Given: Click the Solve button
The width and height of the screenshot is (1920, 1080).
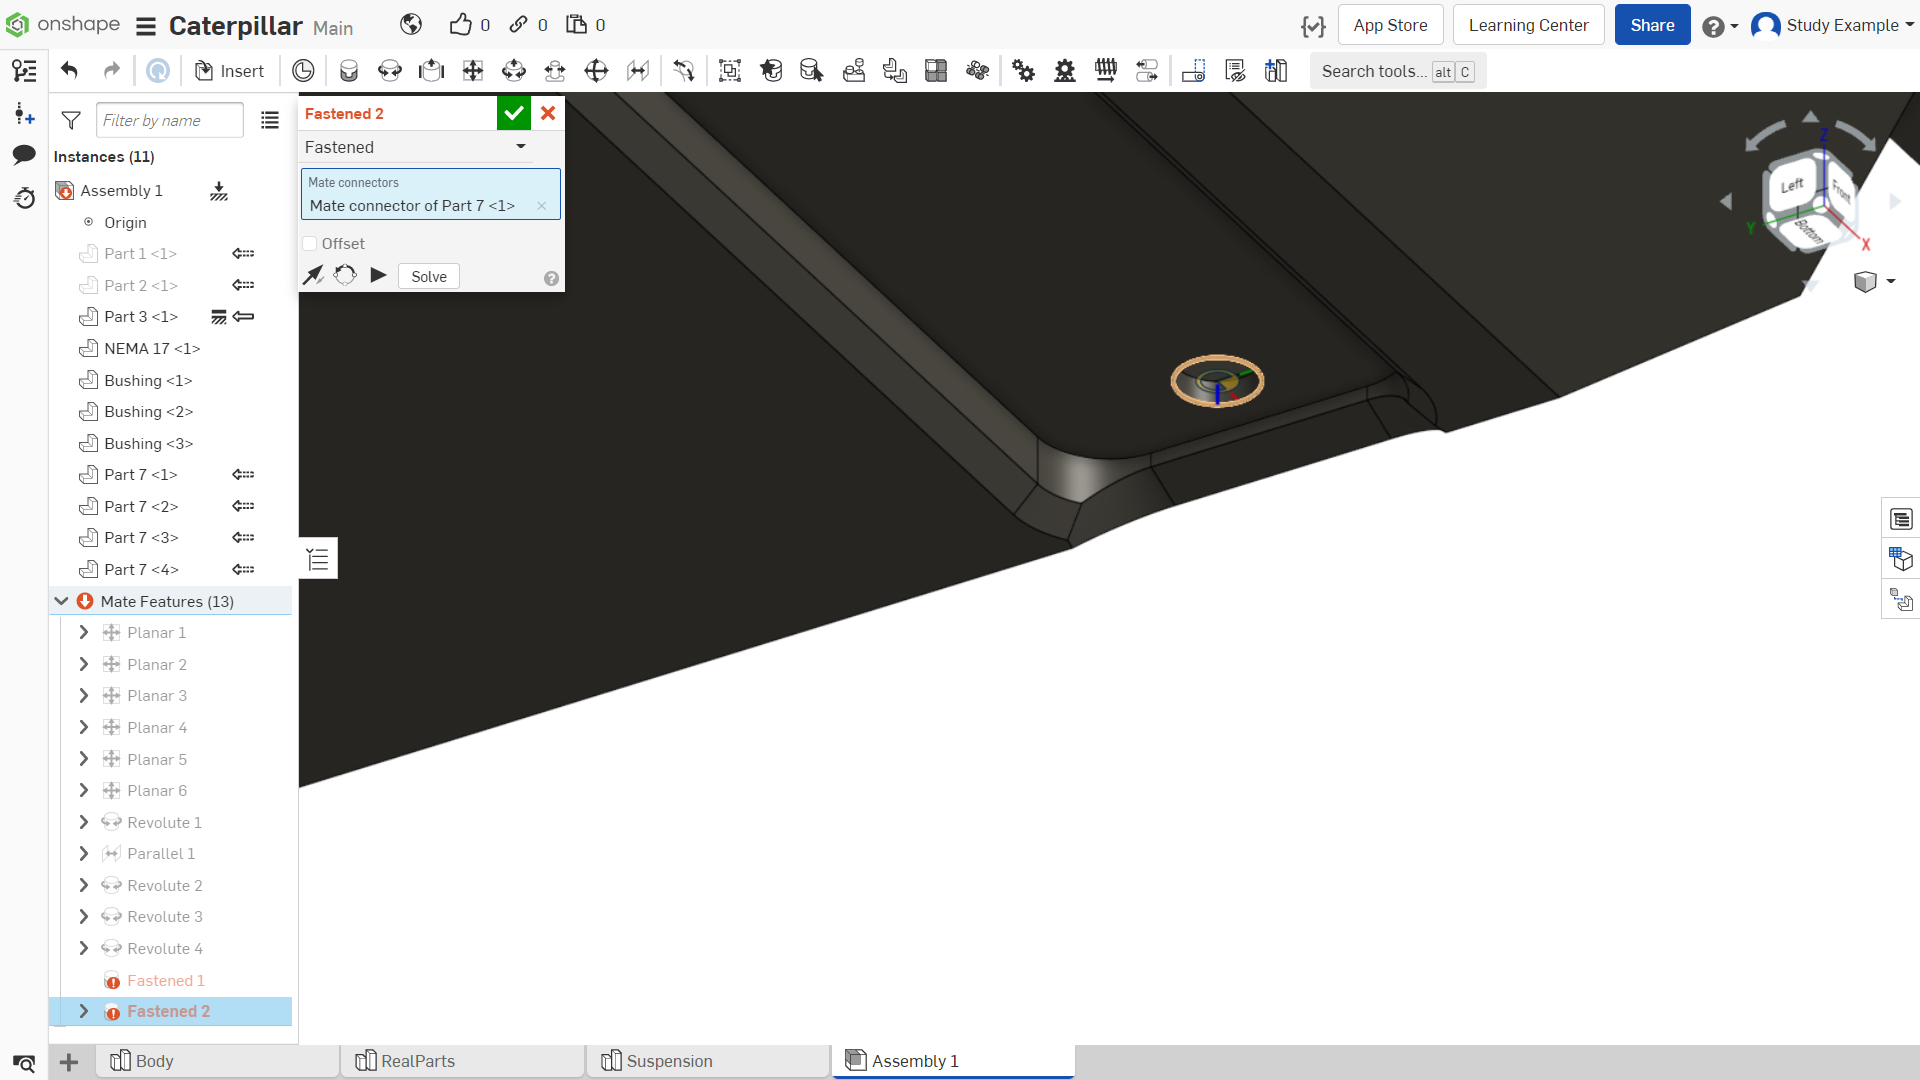Looking at the screenshot, I should [429, 277].
